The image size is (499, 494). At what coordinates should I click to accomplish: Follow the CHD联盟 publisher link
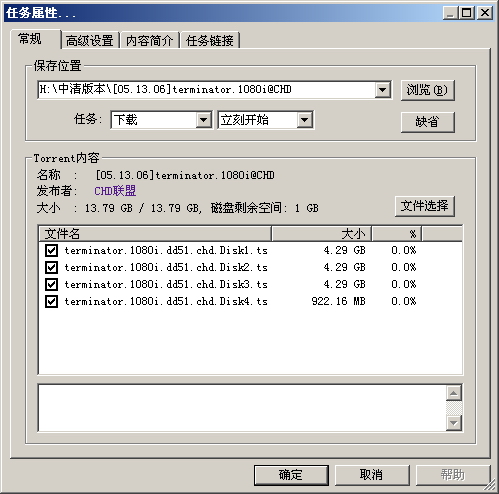tap(115, 191)
